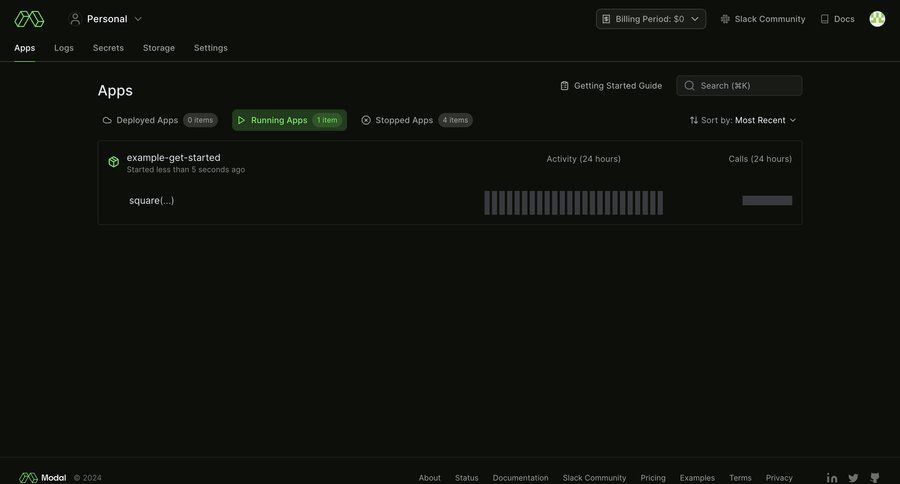Expand the Personal workspace dropdown
900x484 pixels.
tap(106, 18)
